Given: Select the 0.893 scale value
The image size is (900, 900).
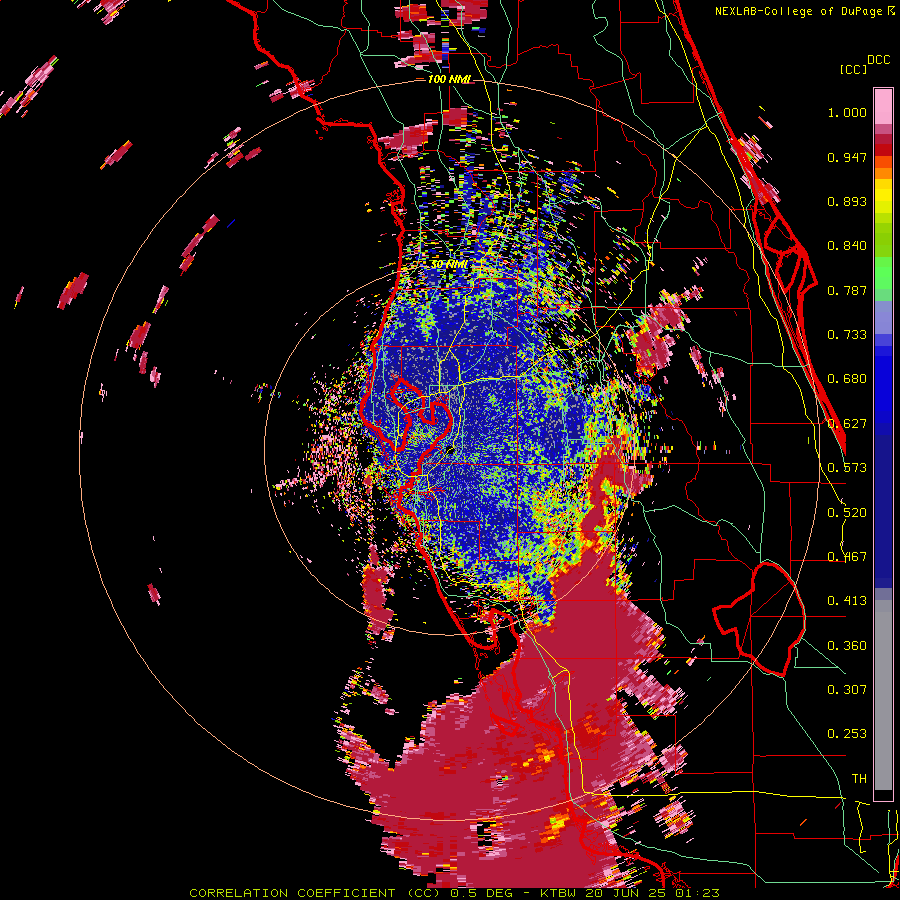Looking at the screenshot, I should coord(847,201).
